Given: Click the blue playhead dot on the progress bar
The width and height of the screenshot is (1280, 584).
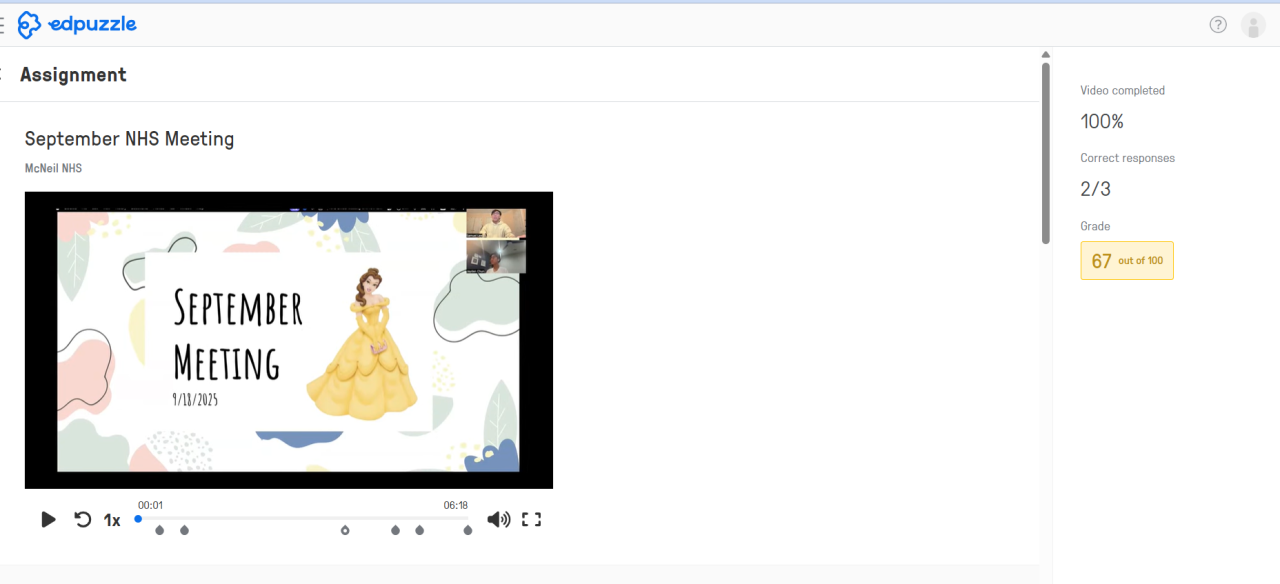Looking at the screenshot, I should point(138,519).
